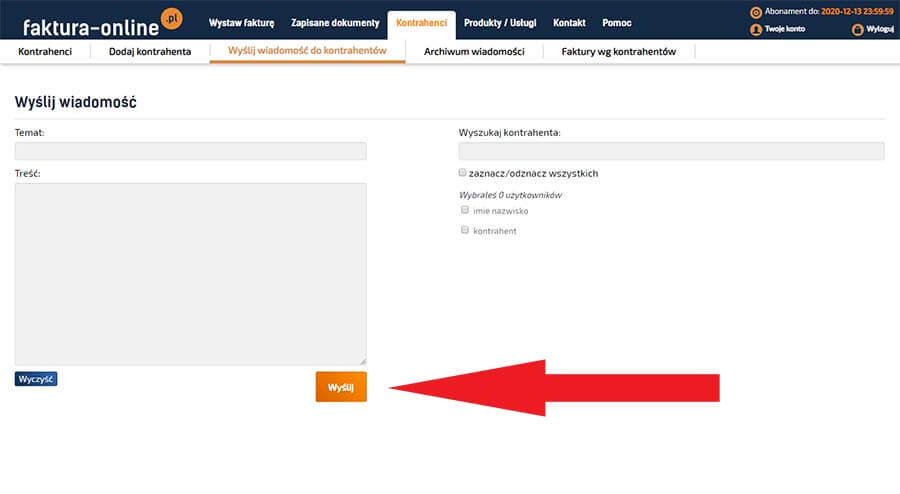Check the imie nazwisko checkbox
The width and height of the screenshot is (900, 494).
click(465, 210)
